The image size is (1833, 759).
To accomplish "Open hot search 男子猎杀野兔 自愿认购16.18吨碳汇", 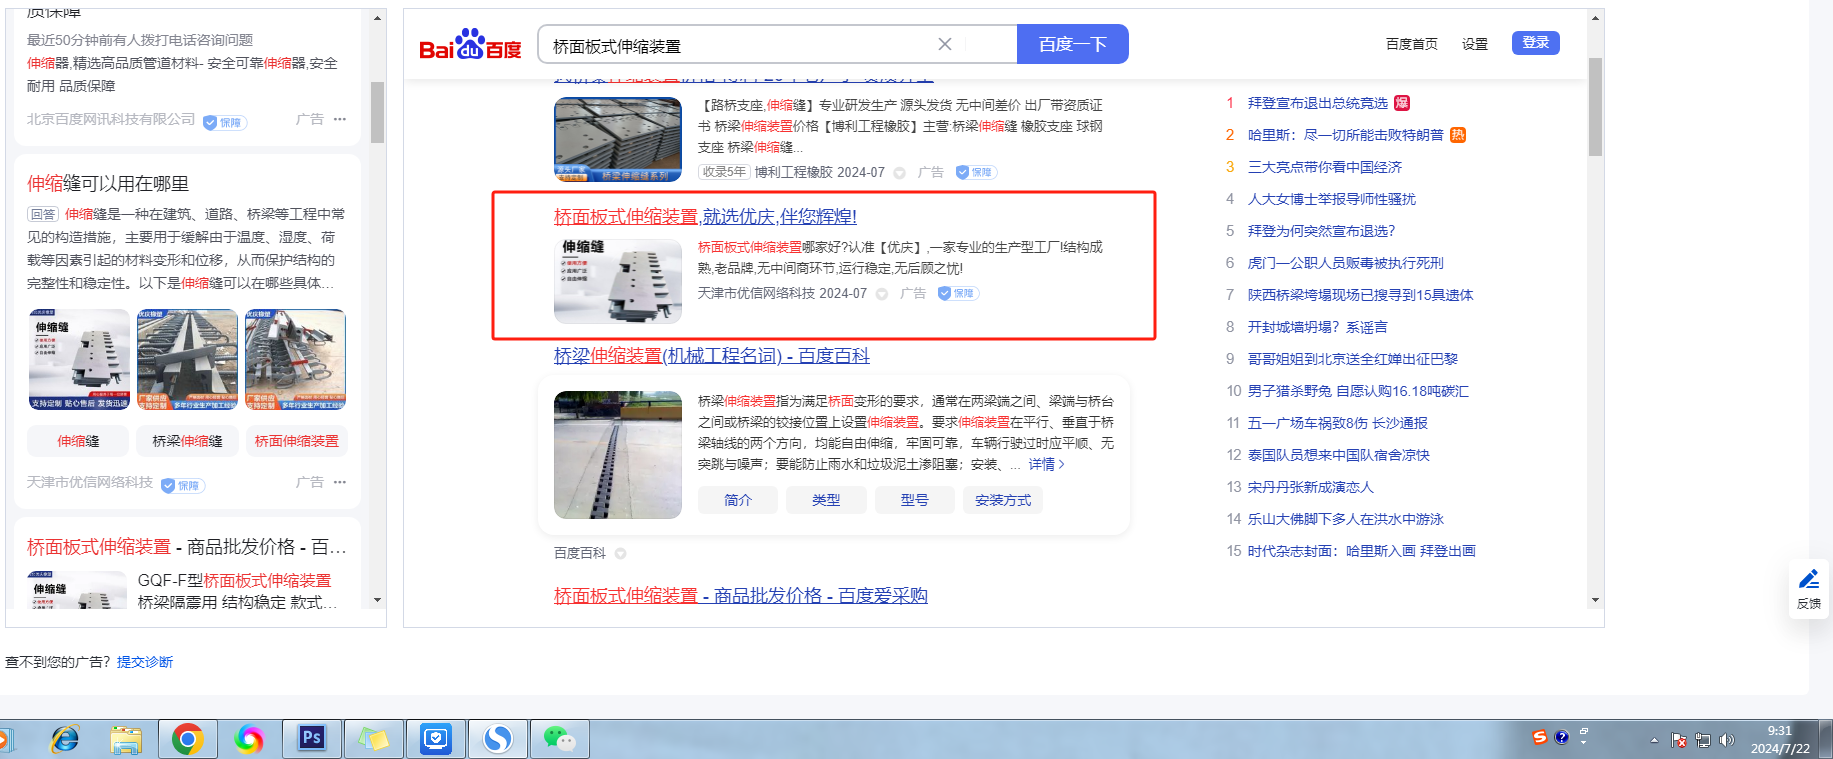I will [x=1358, y=391].
